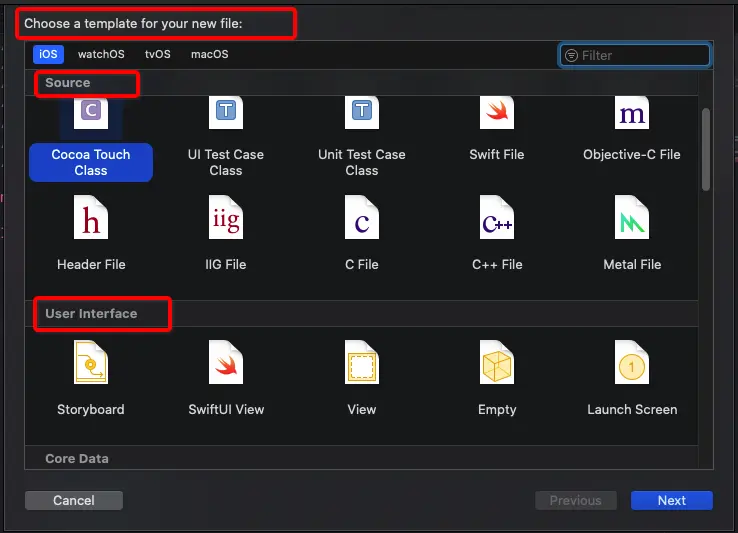Switch to the iOS platform tab

[x=48, y=54]
